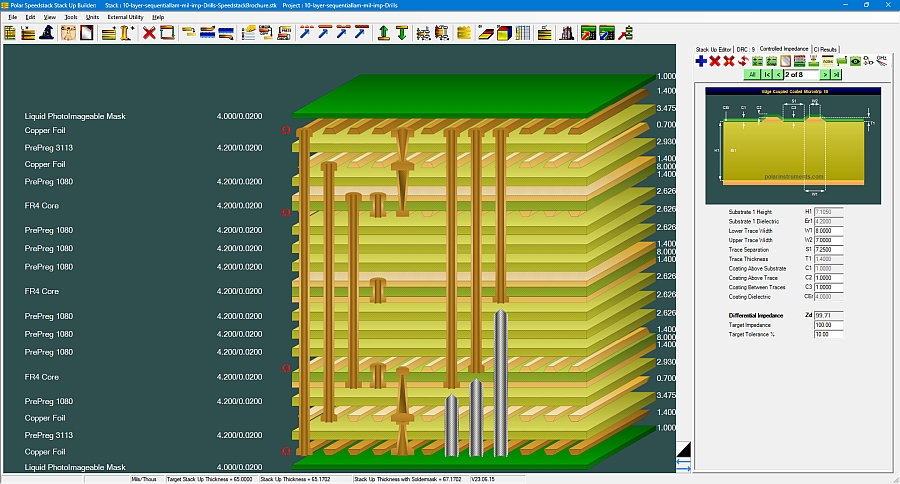This screenshot has width=900, height=484.
Task: Click the Target Tolerance % field
Action: (x=828, y=334)
